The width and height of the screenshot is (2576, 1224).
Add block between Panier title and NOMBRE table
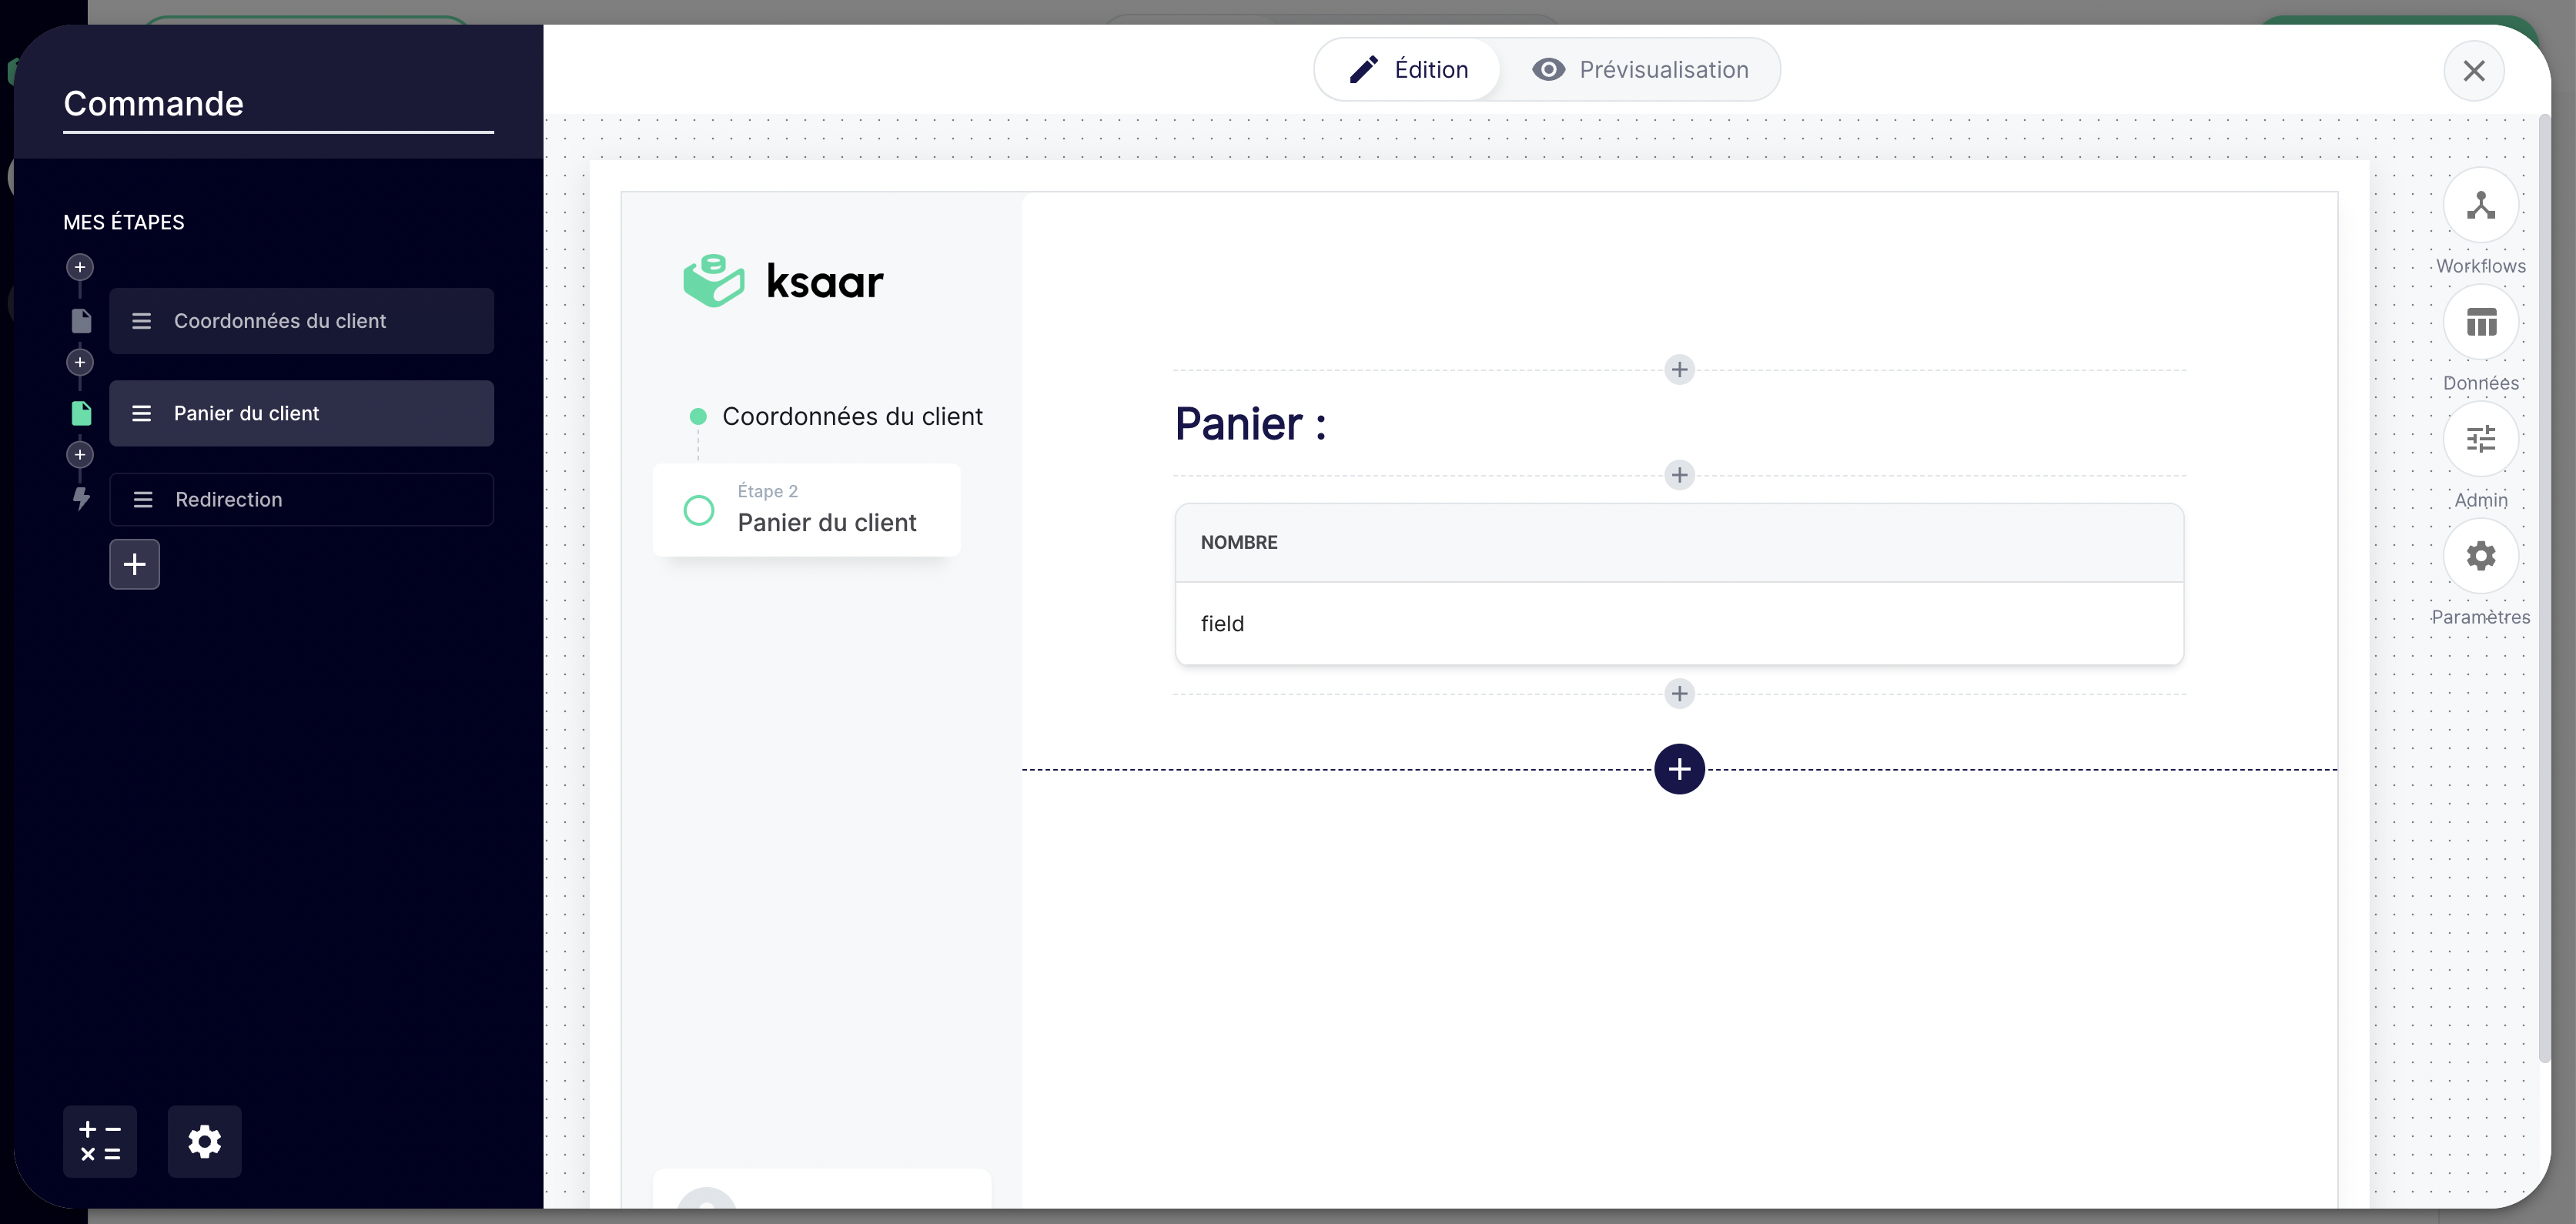[1679, 475]
